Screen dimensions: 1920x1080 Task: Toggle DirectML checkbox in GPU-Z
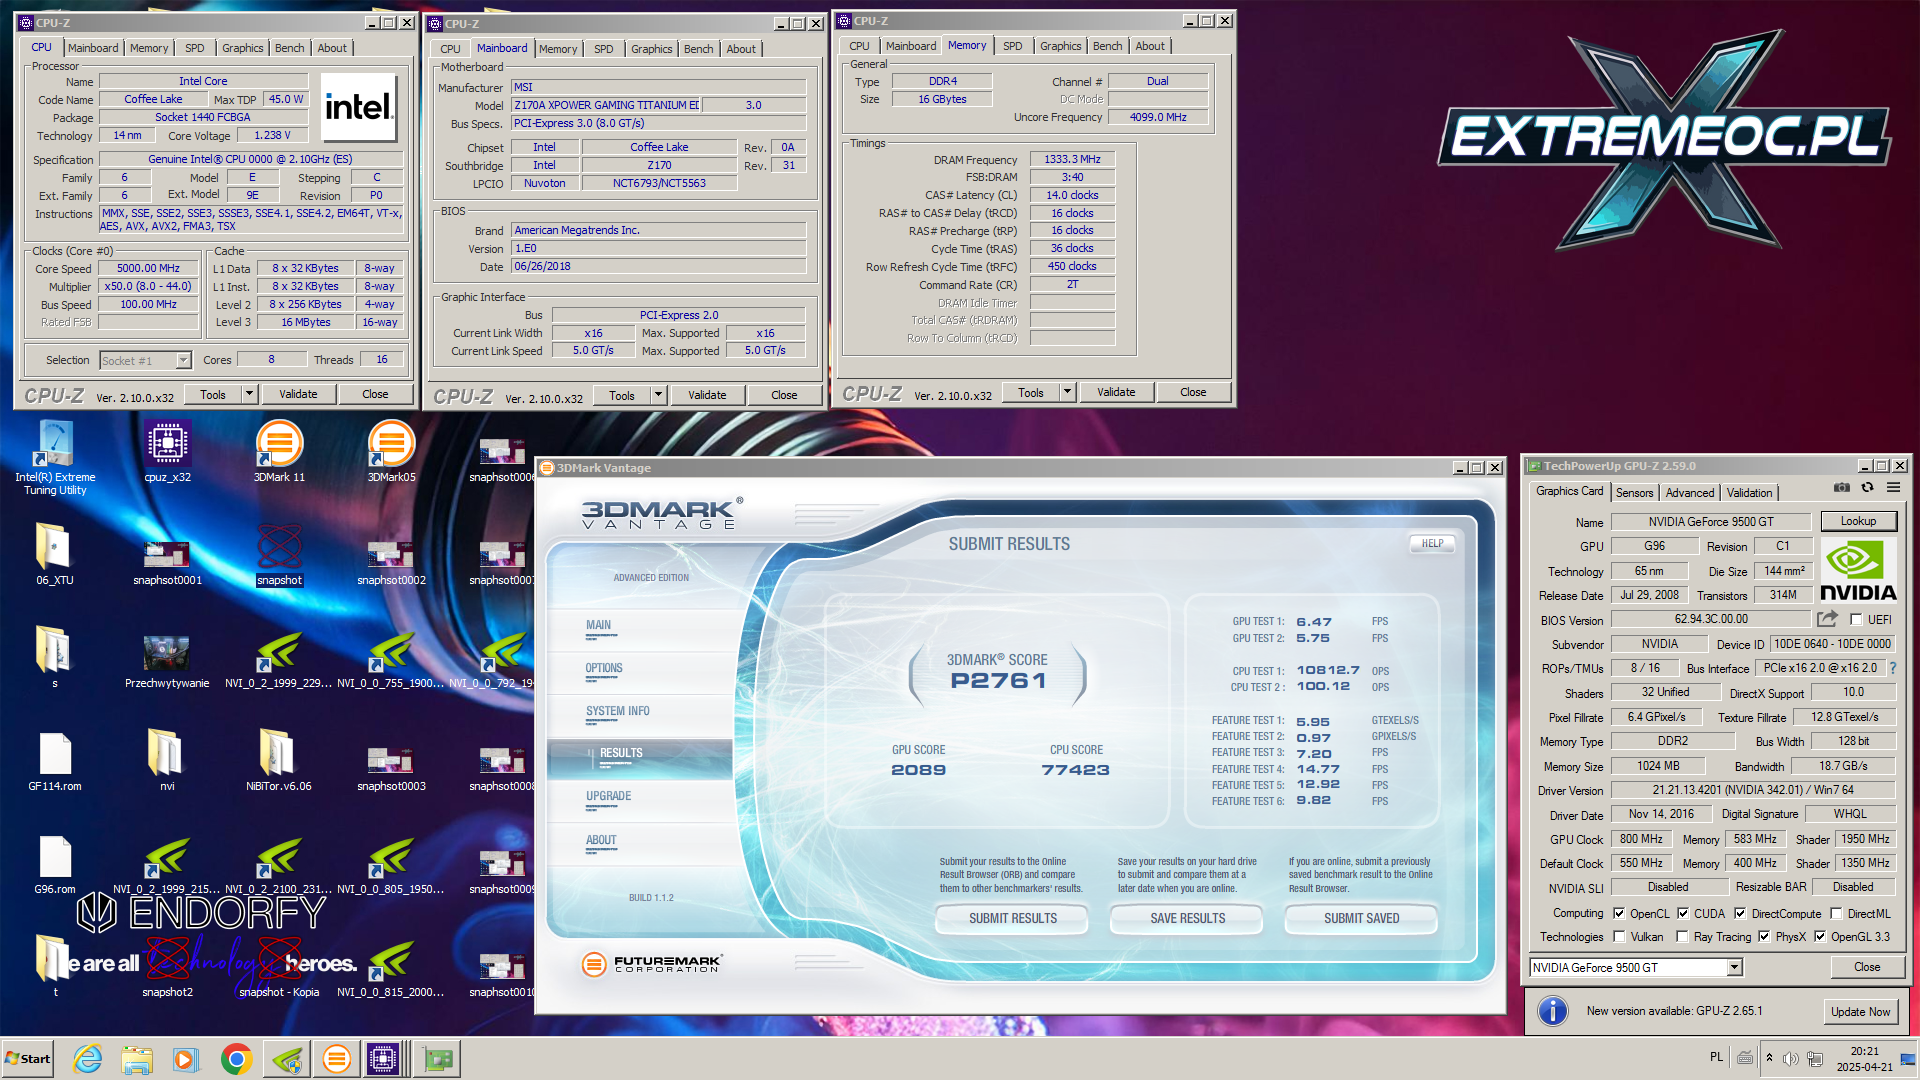[1836, 913]
